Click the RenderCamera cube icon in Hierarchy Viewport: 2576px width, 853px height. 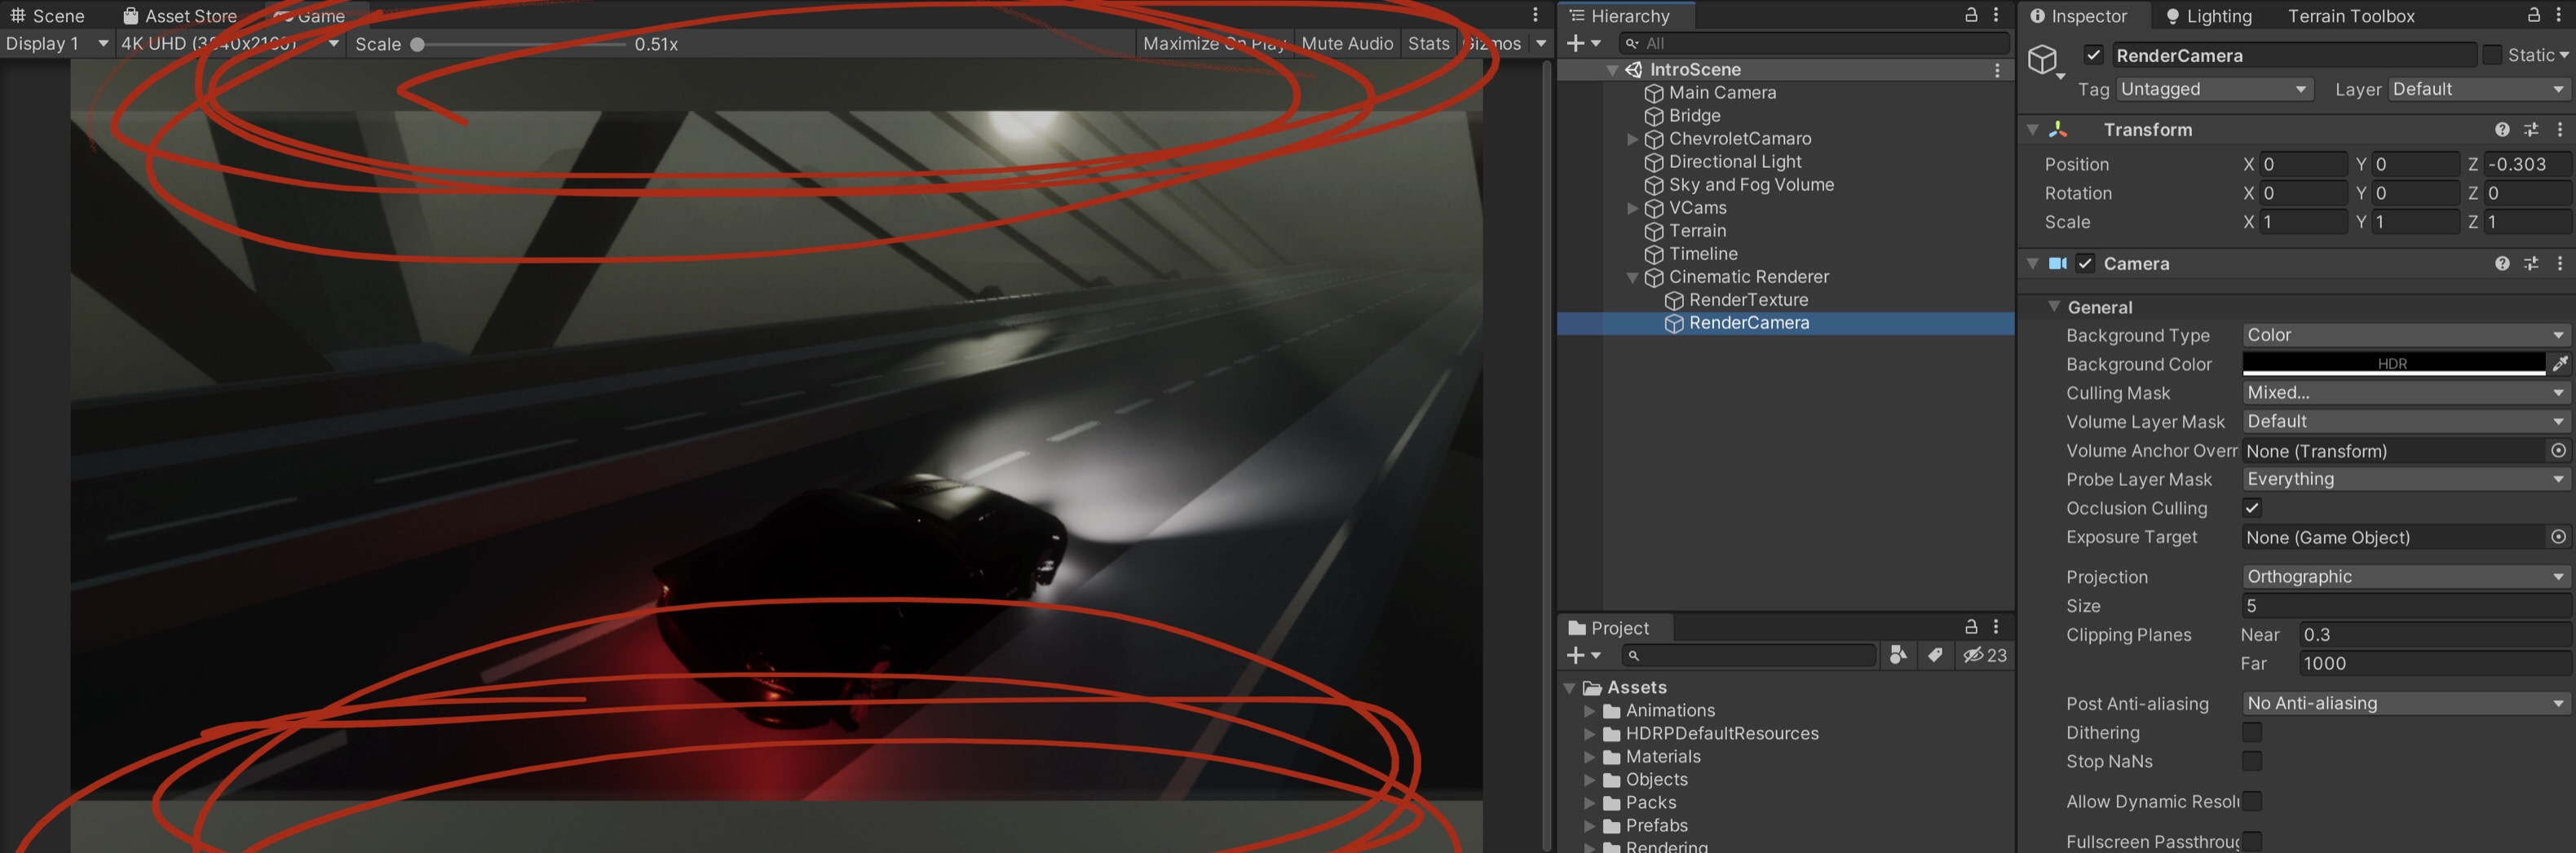[1674, 323]
